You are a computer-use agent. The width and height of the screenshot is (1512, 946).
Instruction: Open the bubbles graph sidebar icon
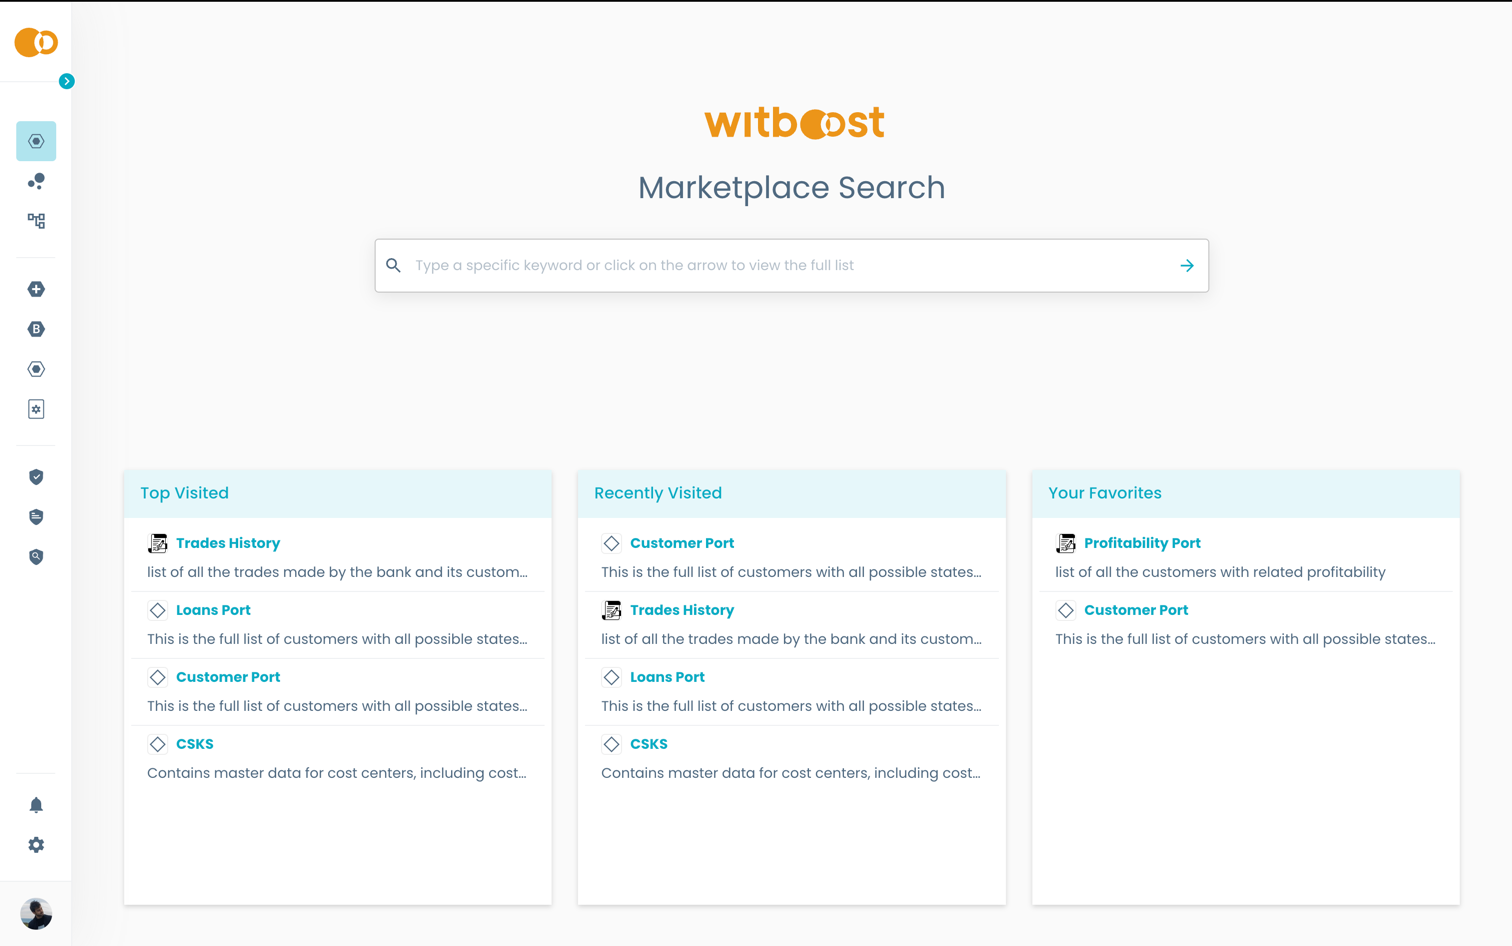coord(36,181)
